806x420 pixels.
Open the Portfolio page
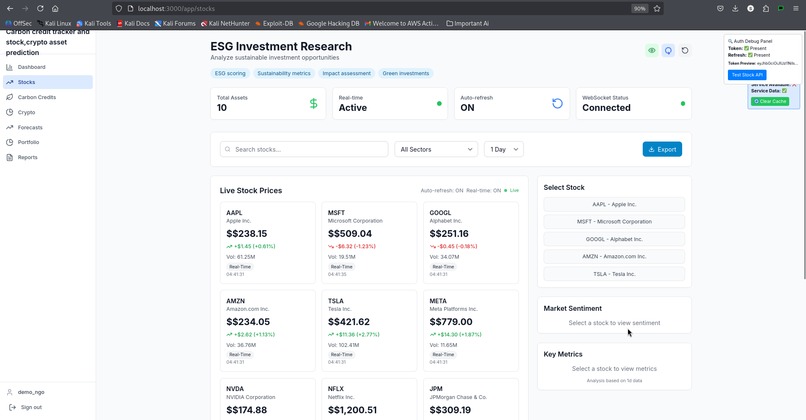[47, 142]
